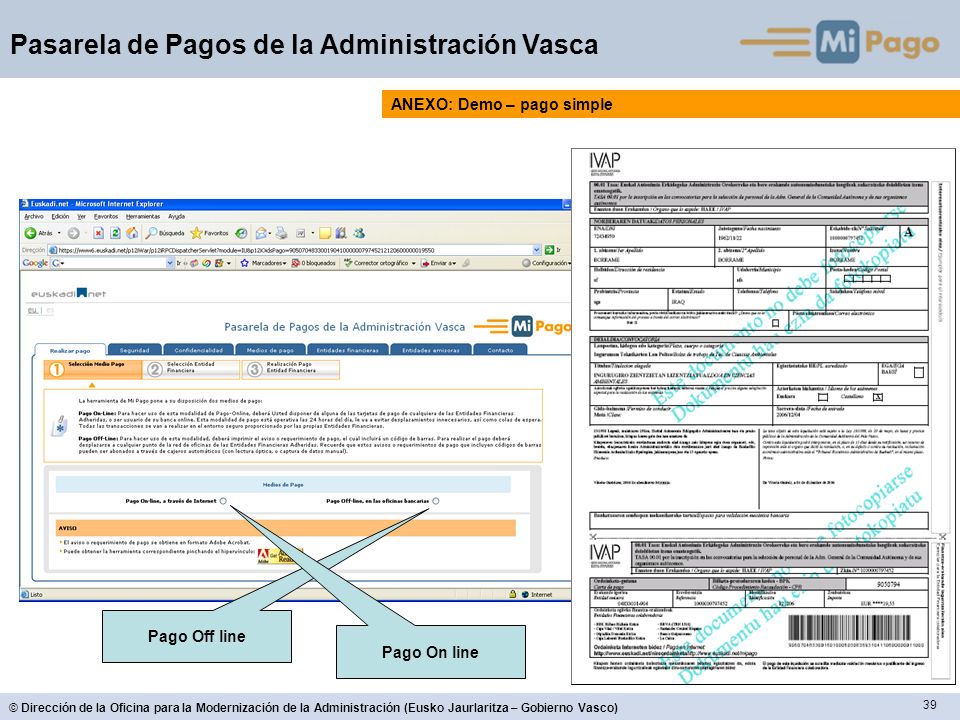Click the green Ir go arrow
The width and height of the screenshot is (960, 720).
tap(549, 250)
